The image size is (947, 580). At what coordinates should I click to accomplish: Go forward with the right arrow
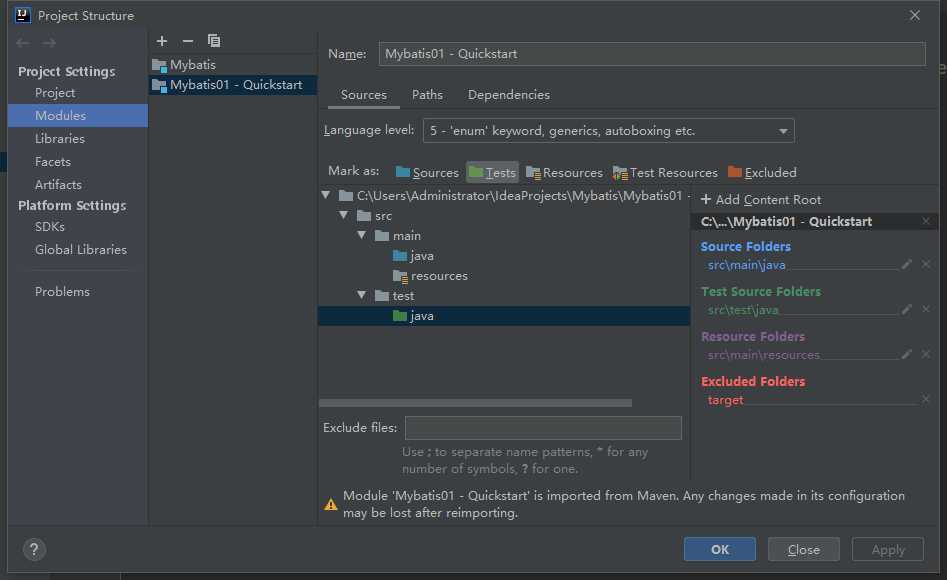pyautogui.click(x=50, y=43)
